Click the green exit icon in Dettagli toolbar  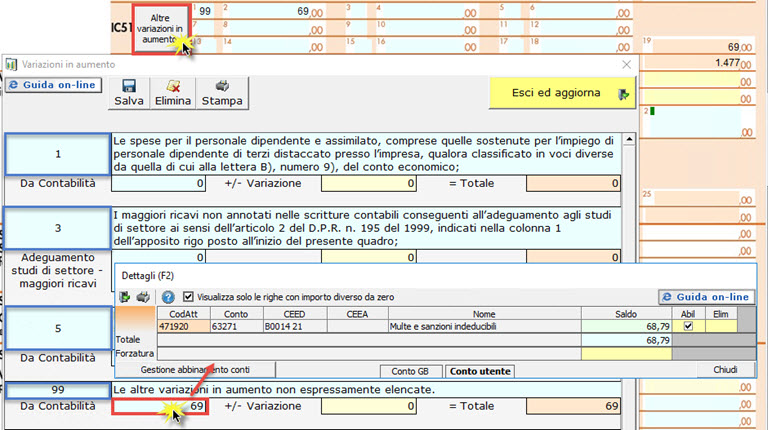coord(124,297)
